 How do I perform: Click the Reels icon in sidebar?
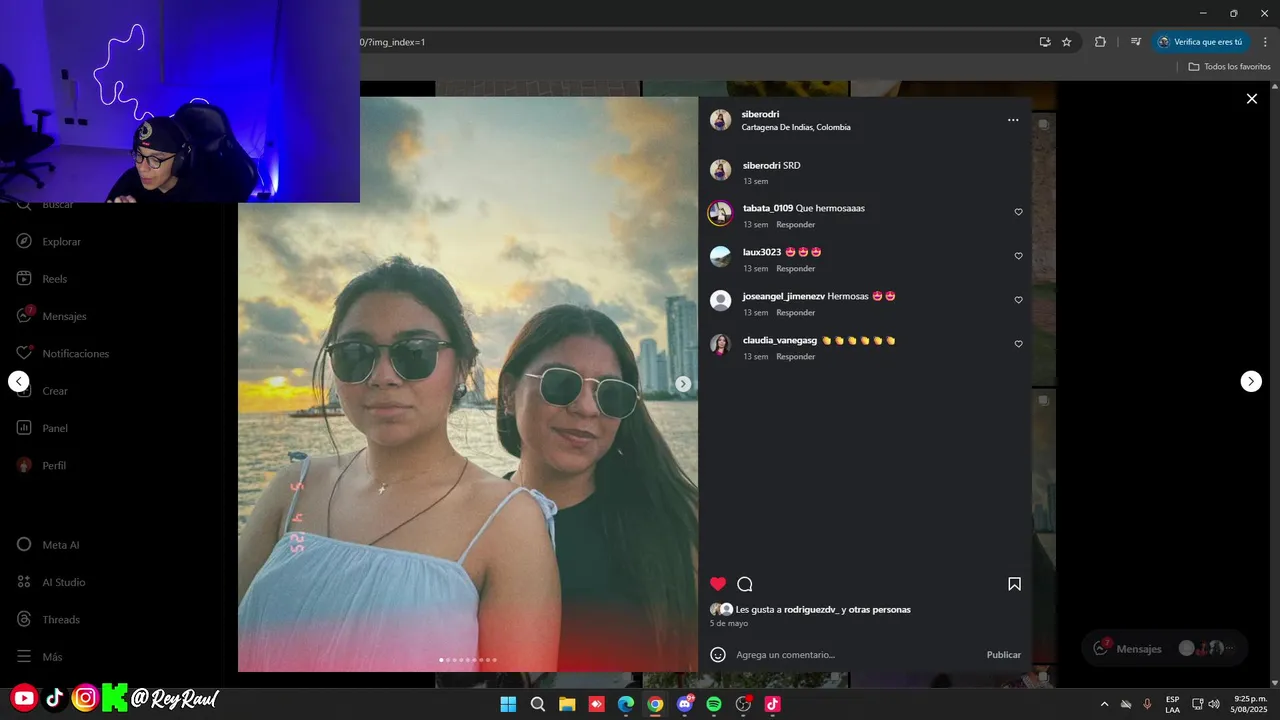point(24,279)
